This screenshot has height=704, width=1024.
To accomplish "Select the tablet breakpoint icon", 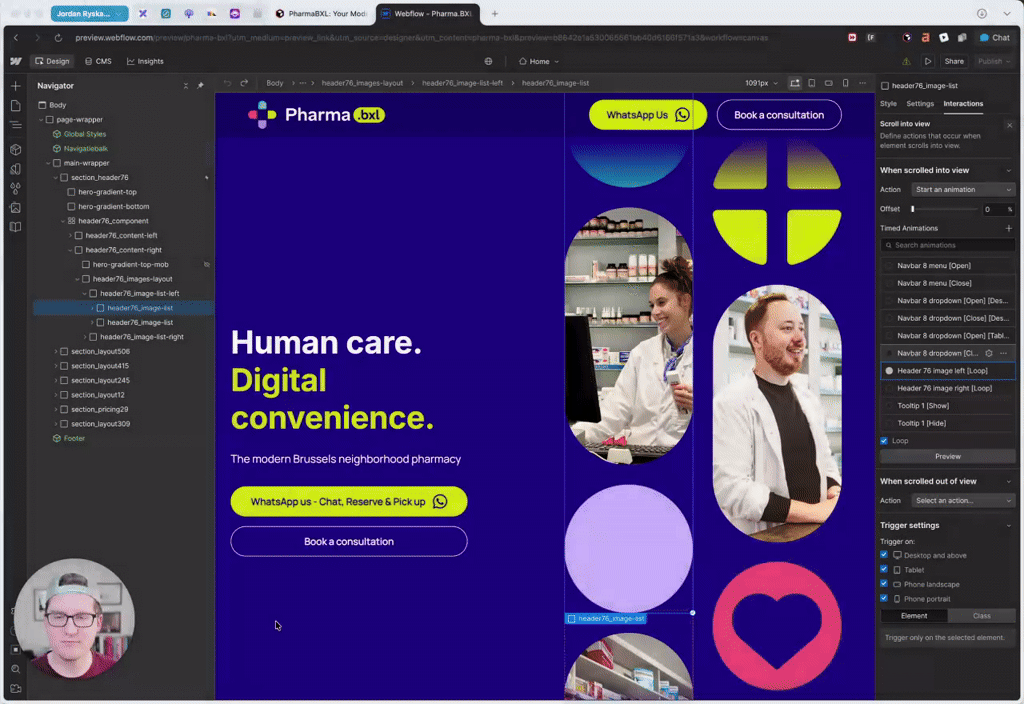I will [x=811, y=83].
